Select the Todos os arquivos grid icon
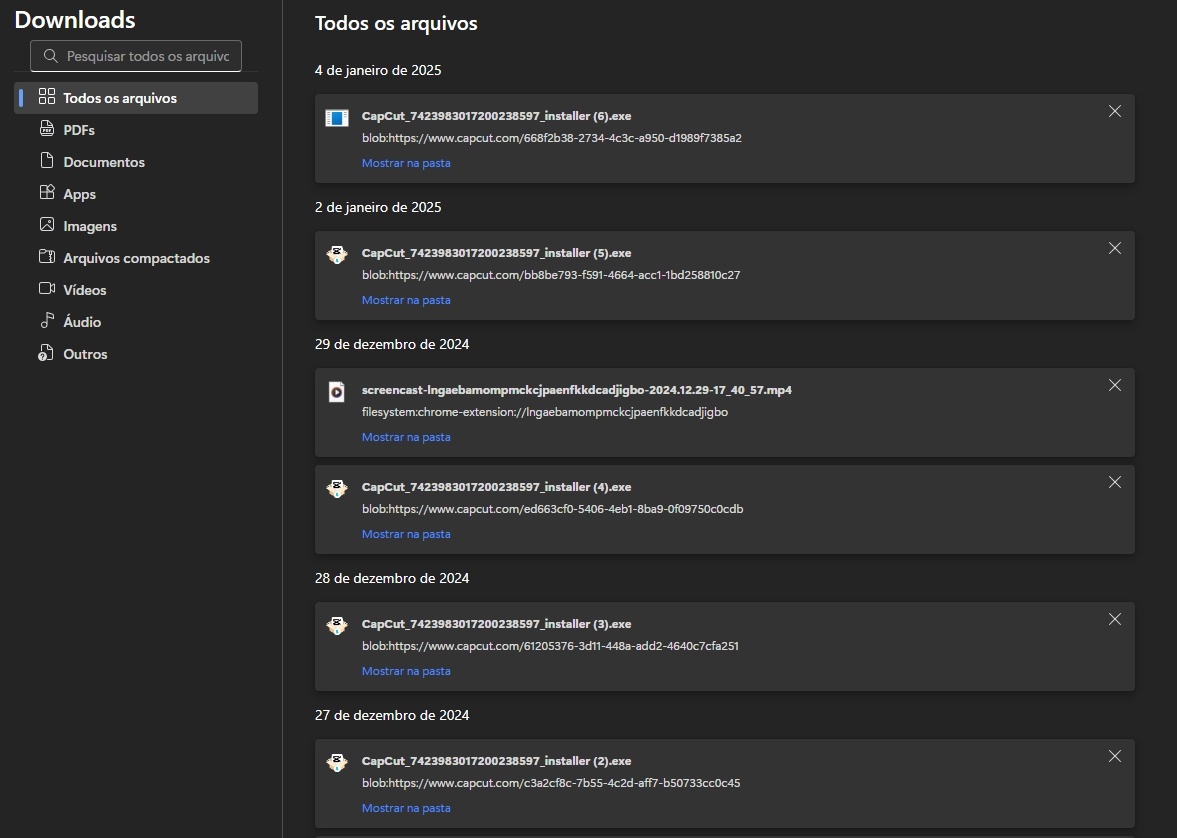Image resolution: width=1177 pixels, height=838 pixels. (47, 97)
